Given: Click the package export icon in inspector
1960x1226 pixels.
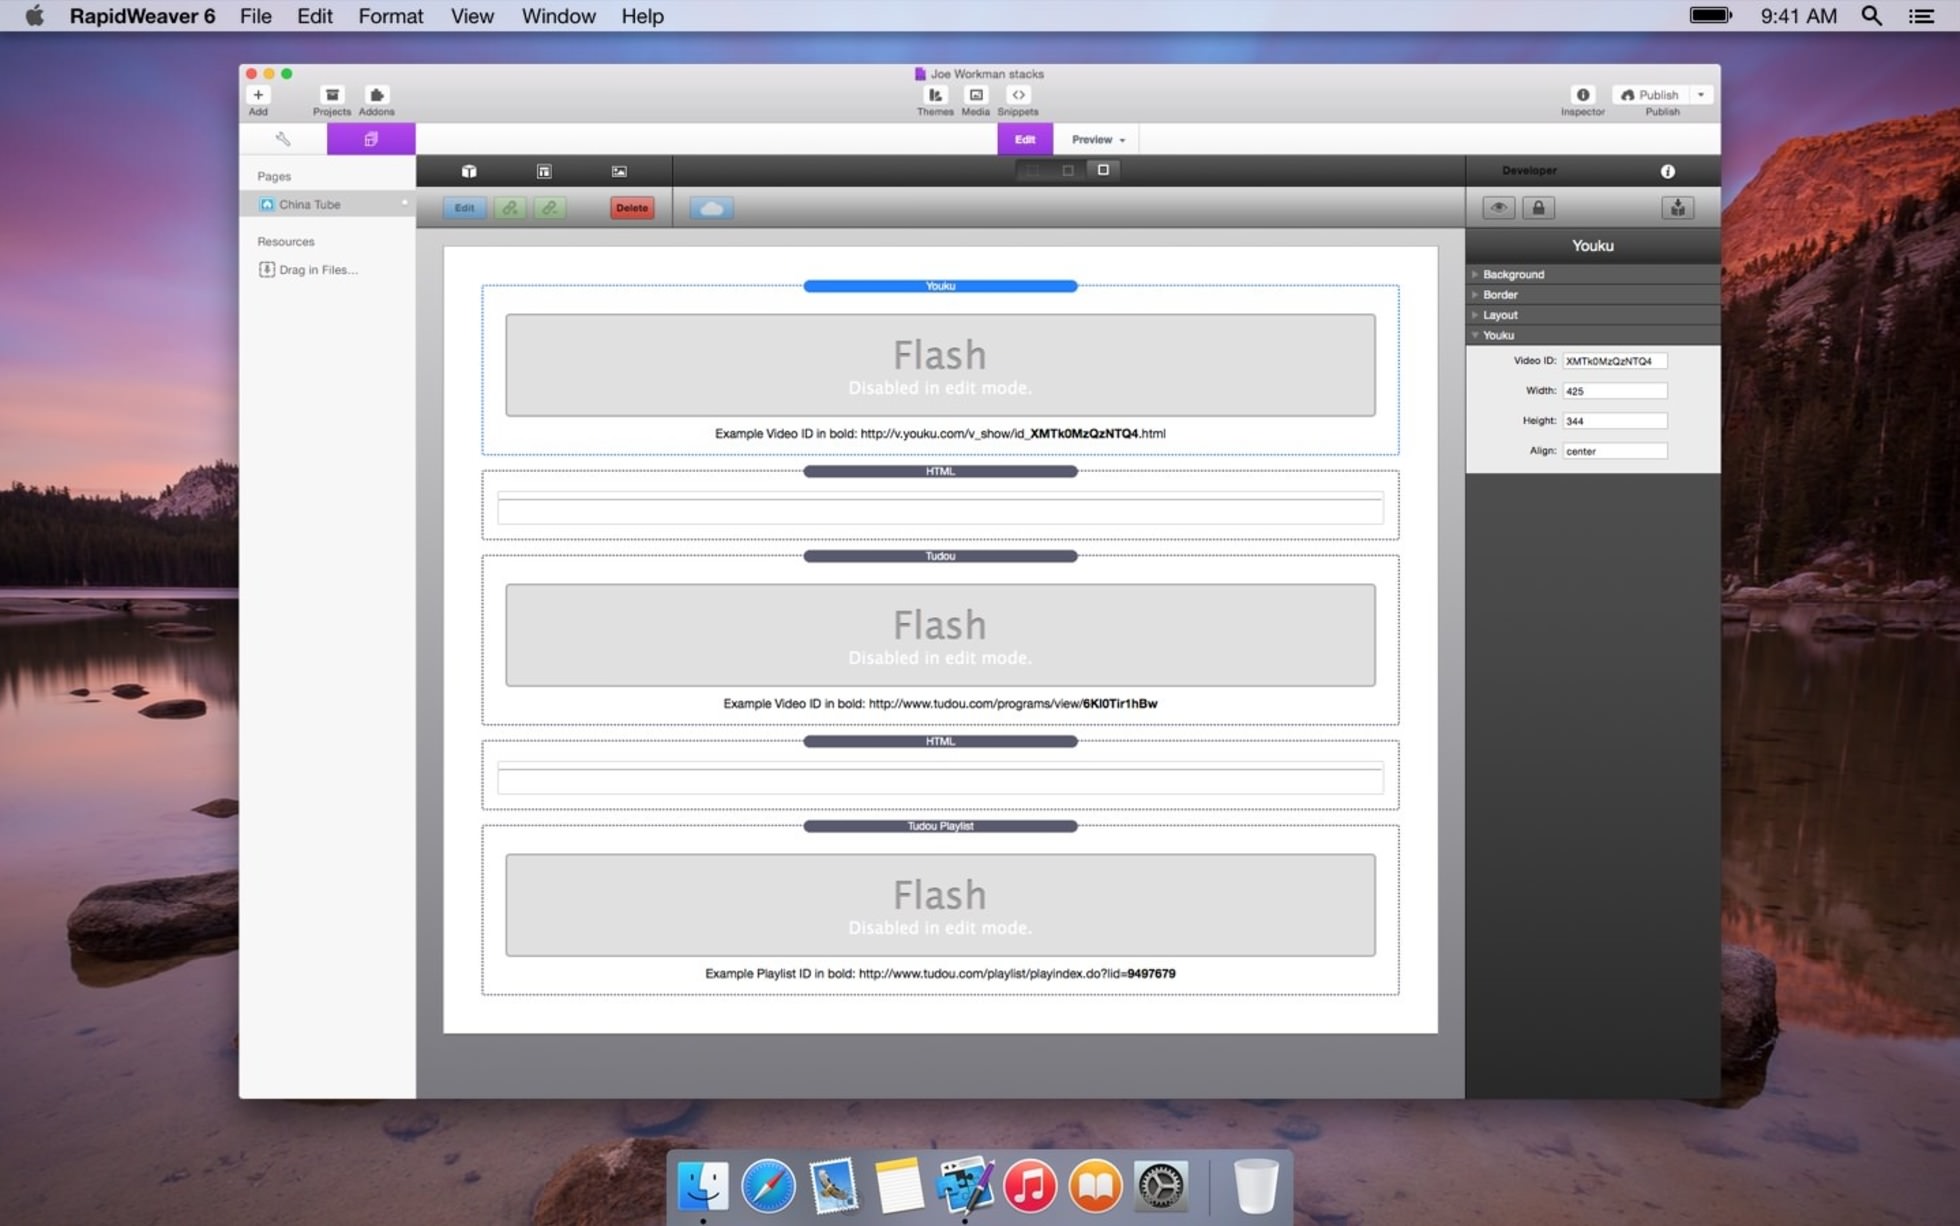Looking at the screenshot, I should (x=1678, y=208).
